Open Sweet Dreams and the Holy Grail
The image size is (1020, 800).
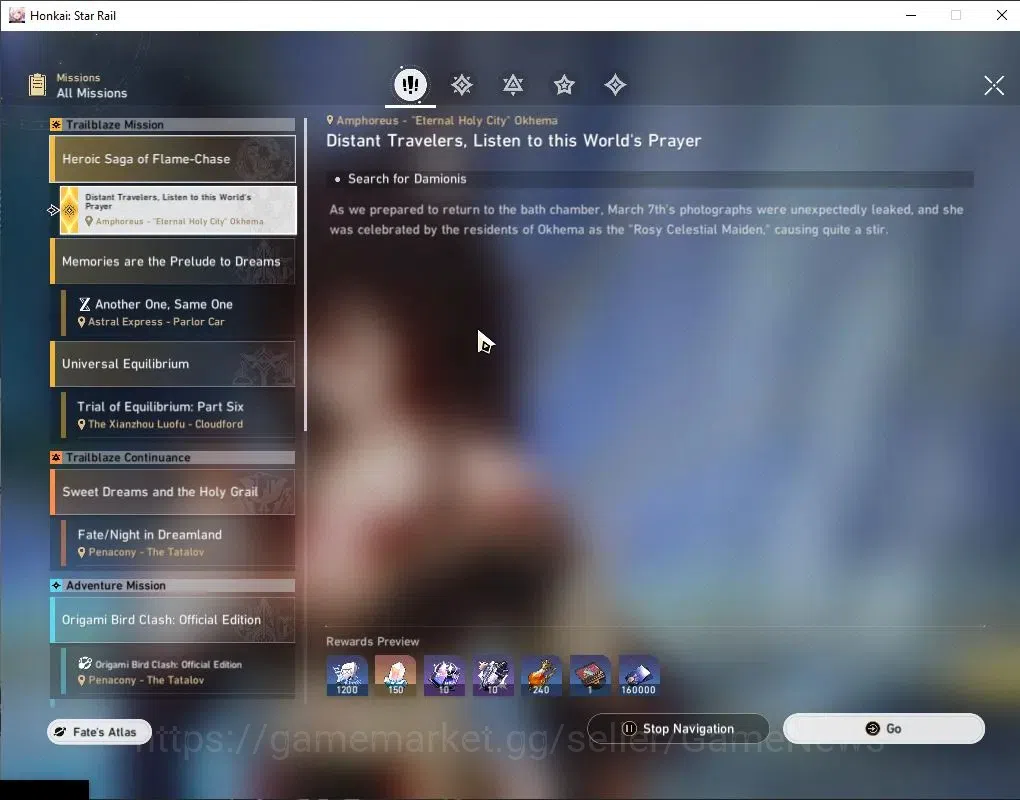(173, 492)
